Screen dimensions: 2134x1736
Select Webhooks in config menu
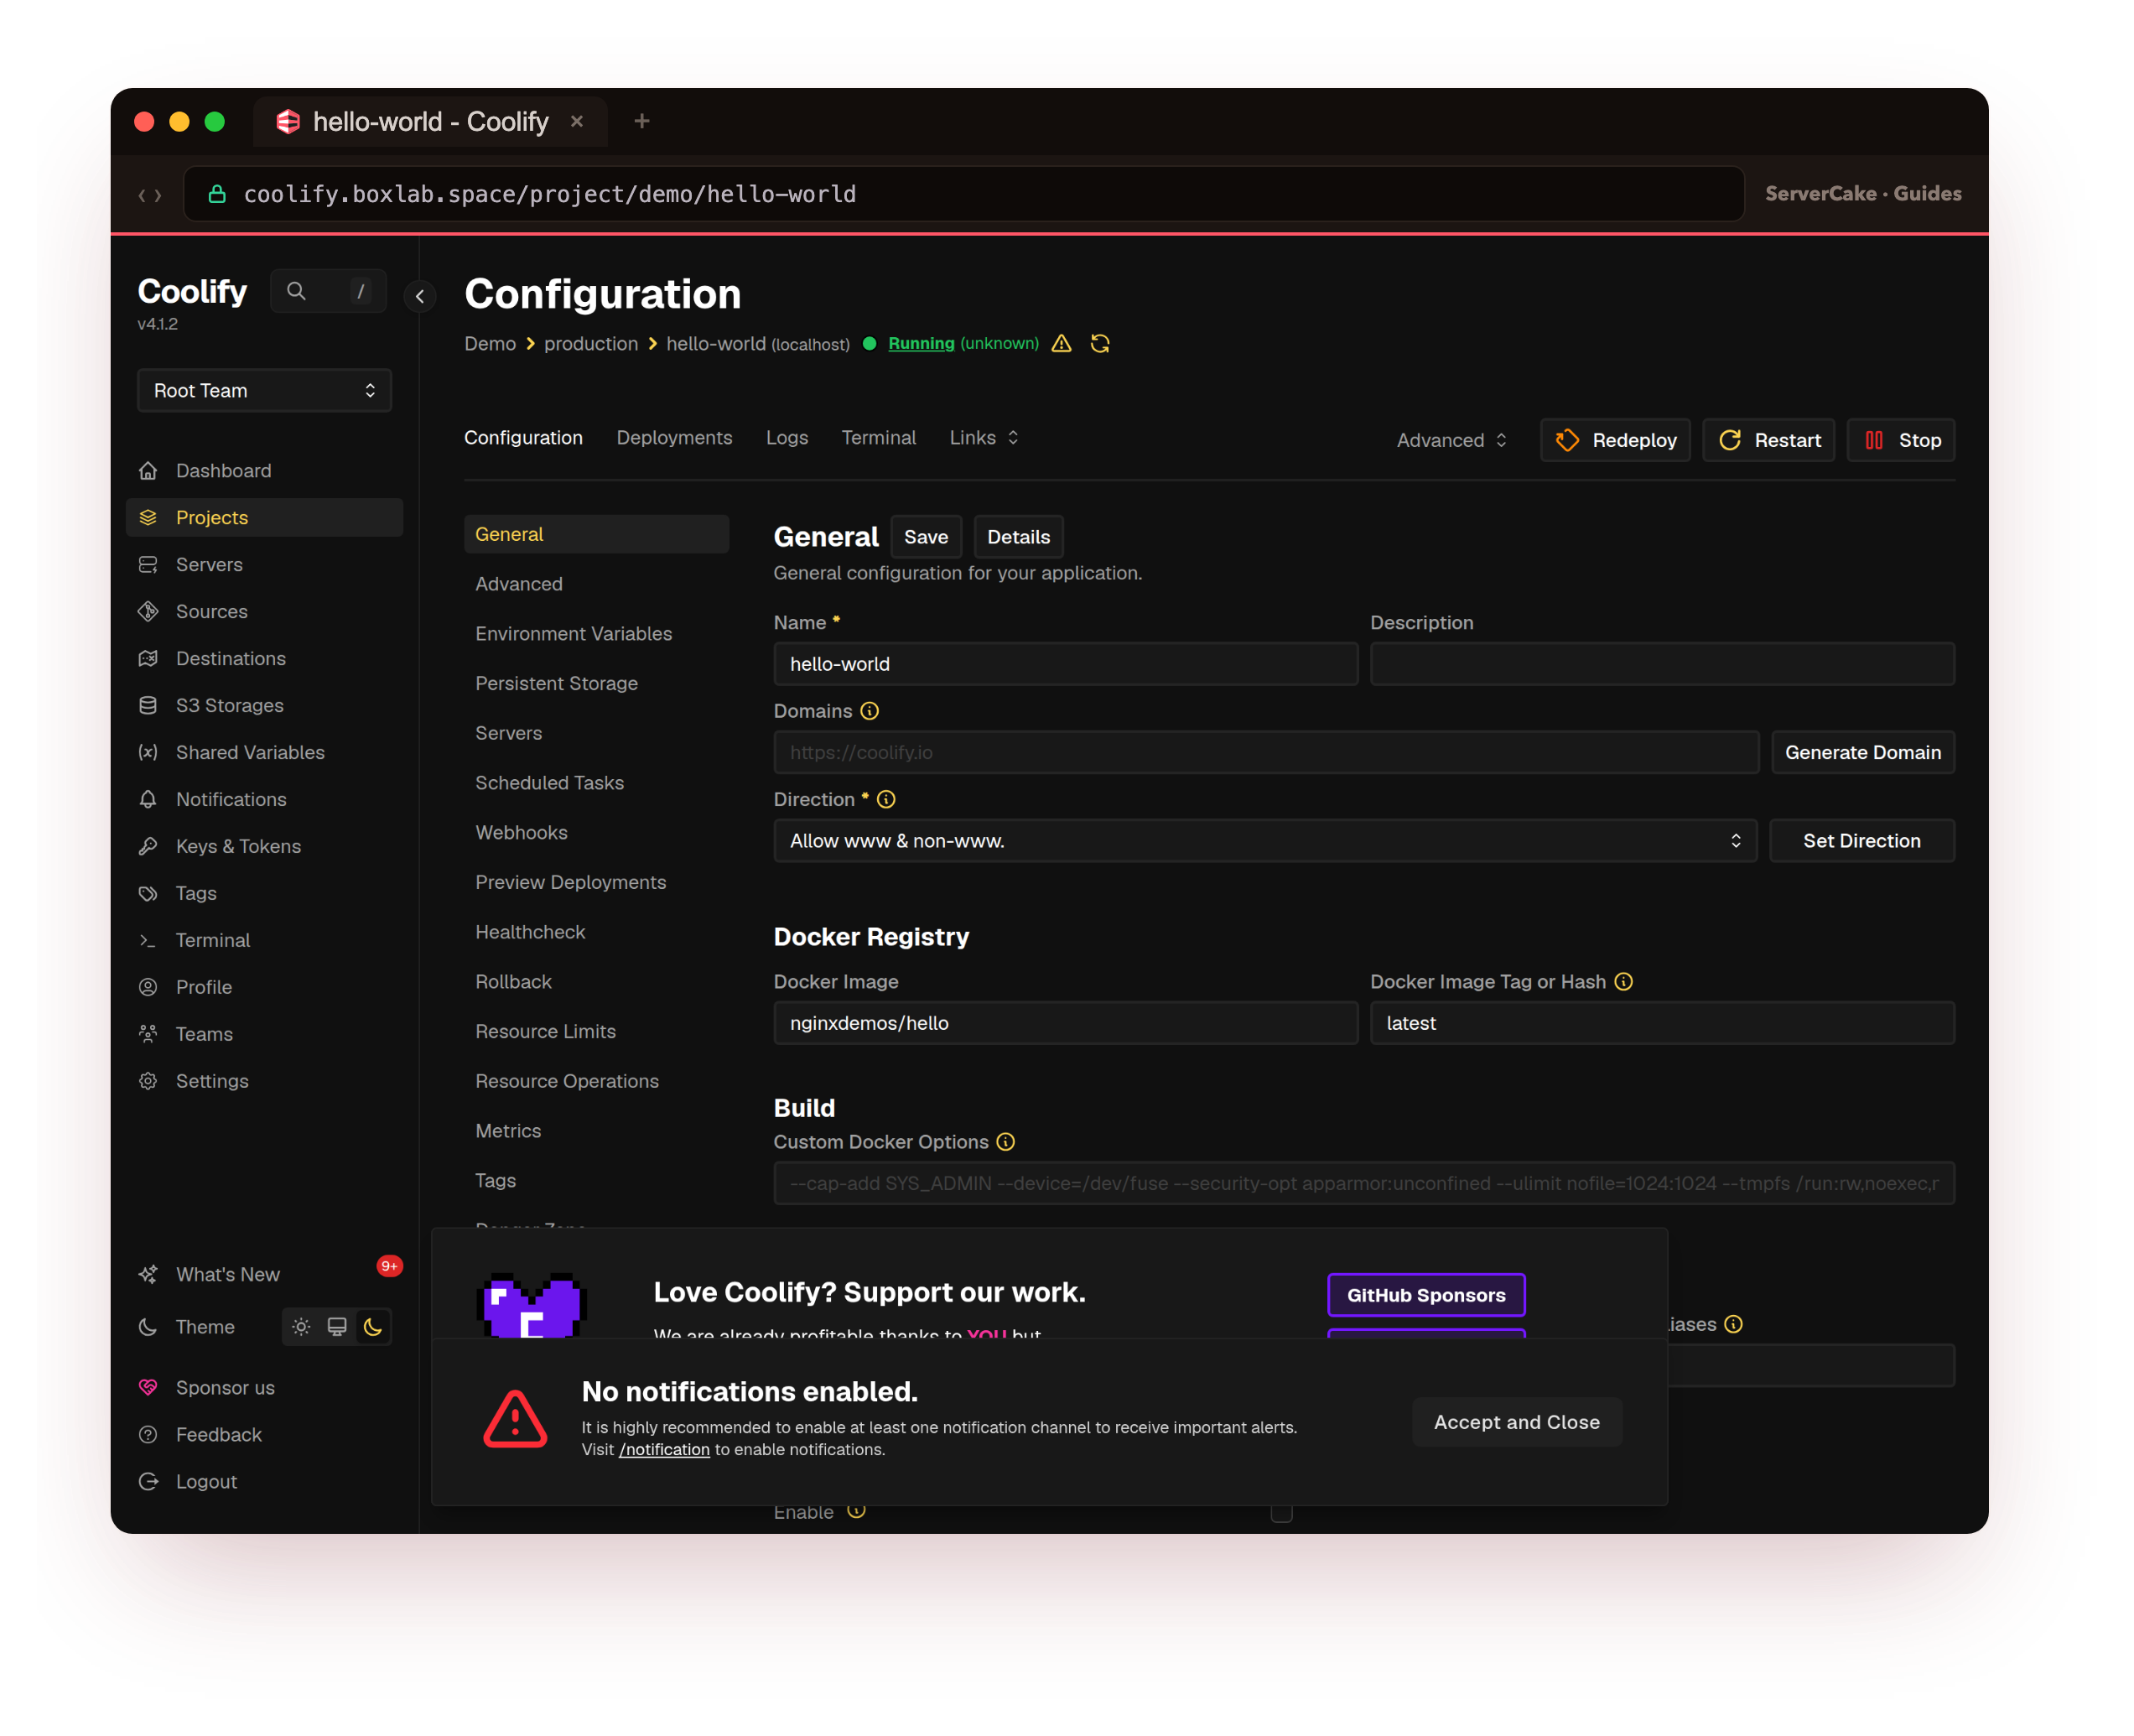pyautogui.click(x=521, y=832)
